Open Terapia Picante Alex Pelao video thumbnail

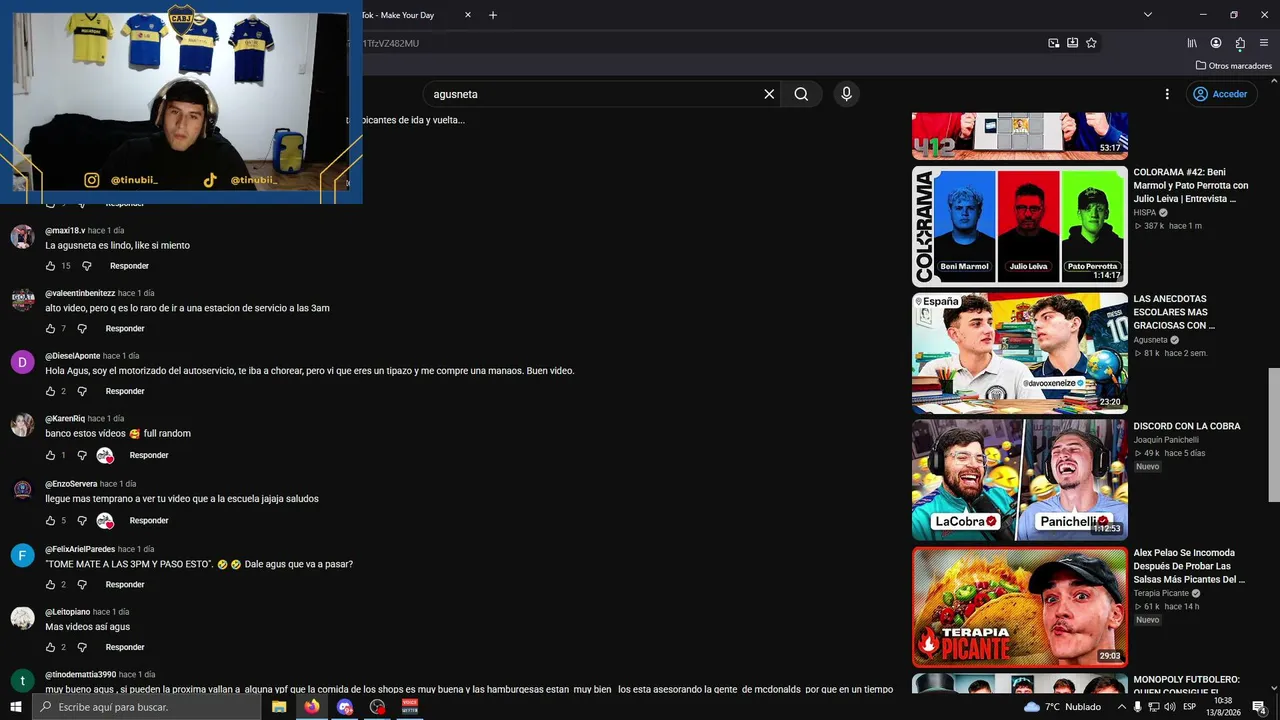[x=1020, y=607]
